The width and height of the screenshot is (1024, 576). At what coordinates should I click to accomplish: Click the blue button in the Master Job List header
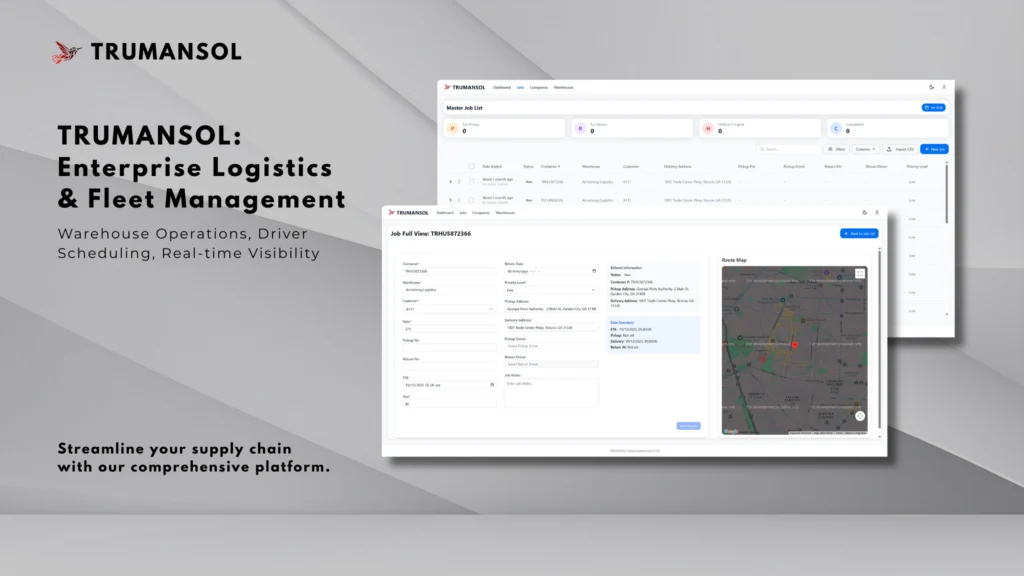tap(934, 108)
